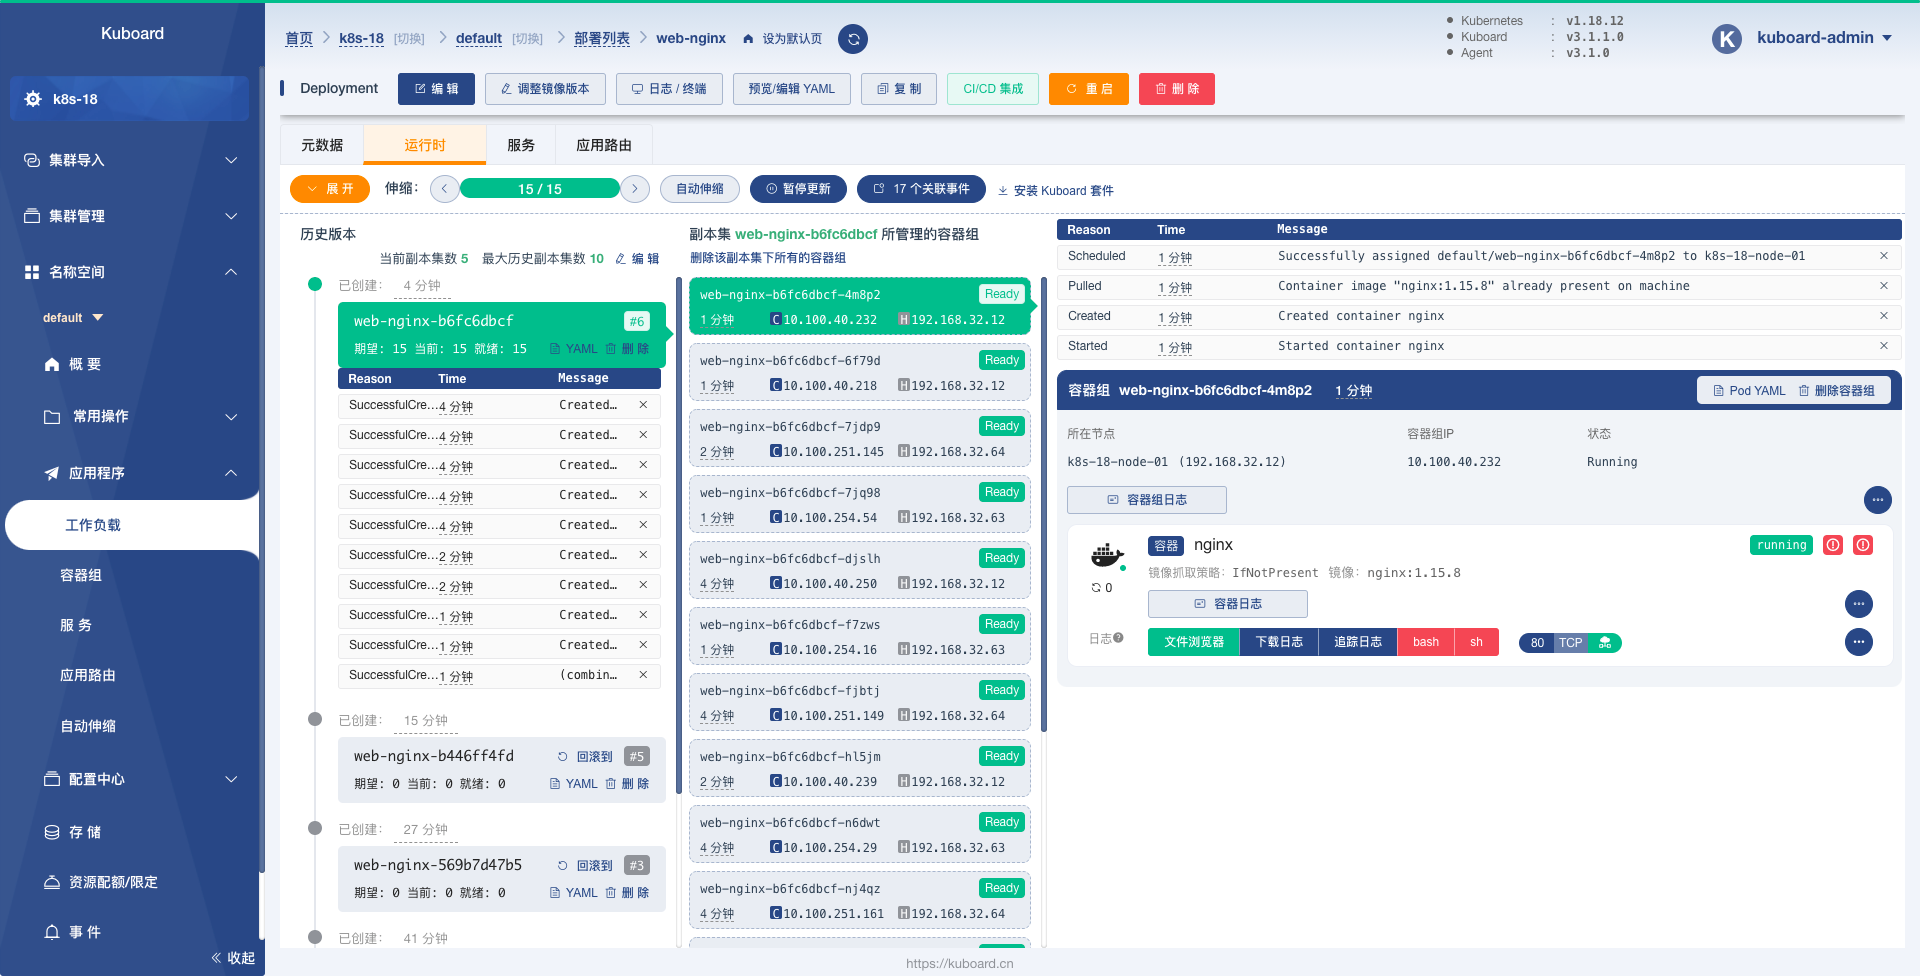Open the bash terminal button

(x=1426, y=642)
